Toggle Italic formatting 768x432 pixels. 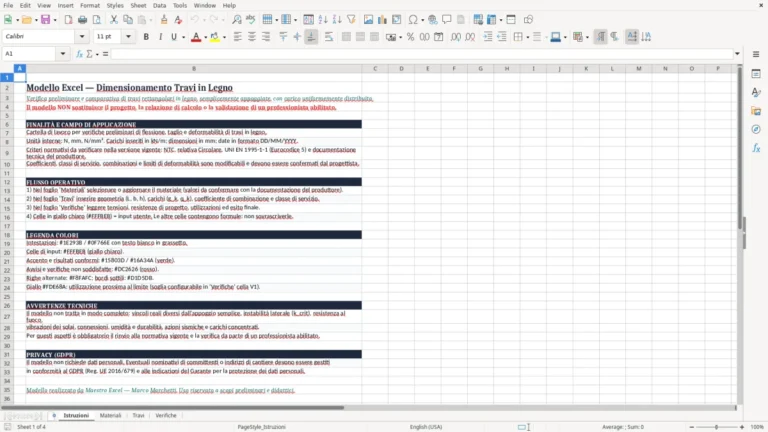point(160,37)
